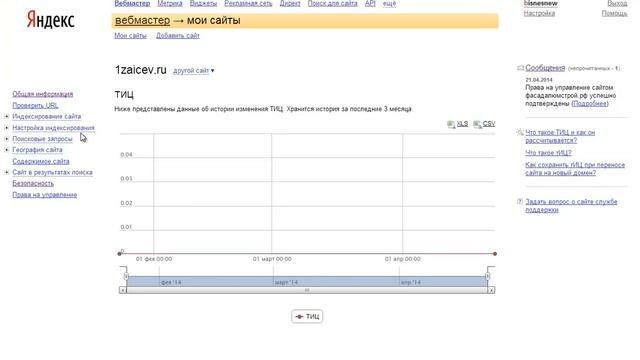640x360 pixels.
Task: Click the 1zaicev.ru site title
Action: 140,70
